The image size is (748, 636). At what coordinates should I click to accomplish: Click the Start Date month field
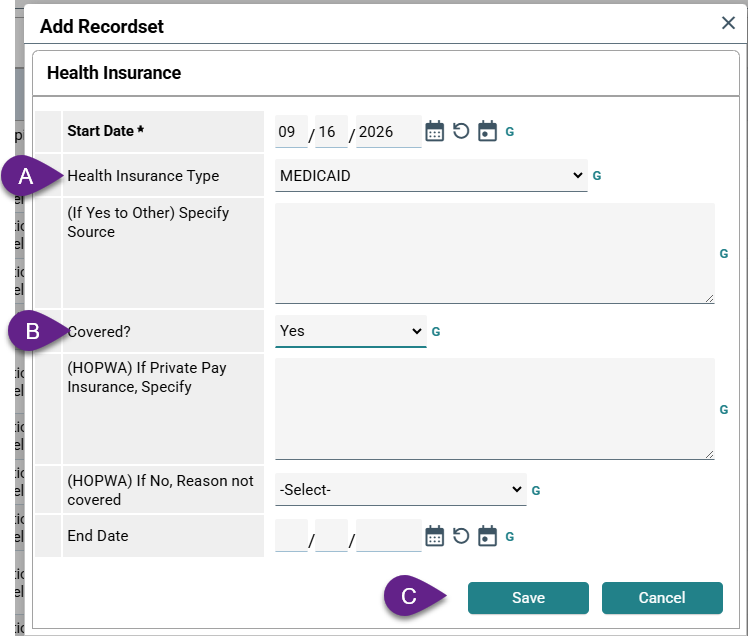click(291, 132)
